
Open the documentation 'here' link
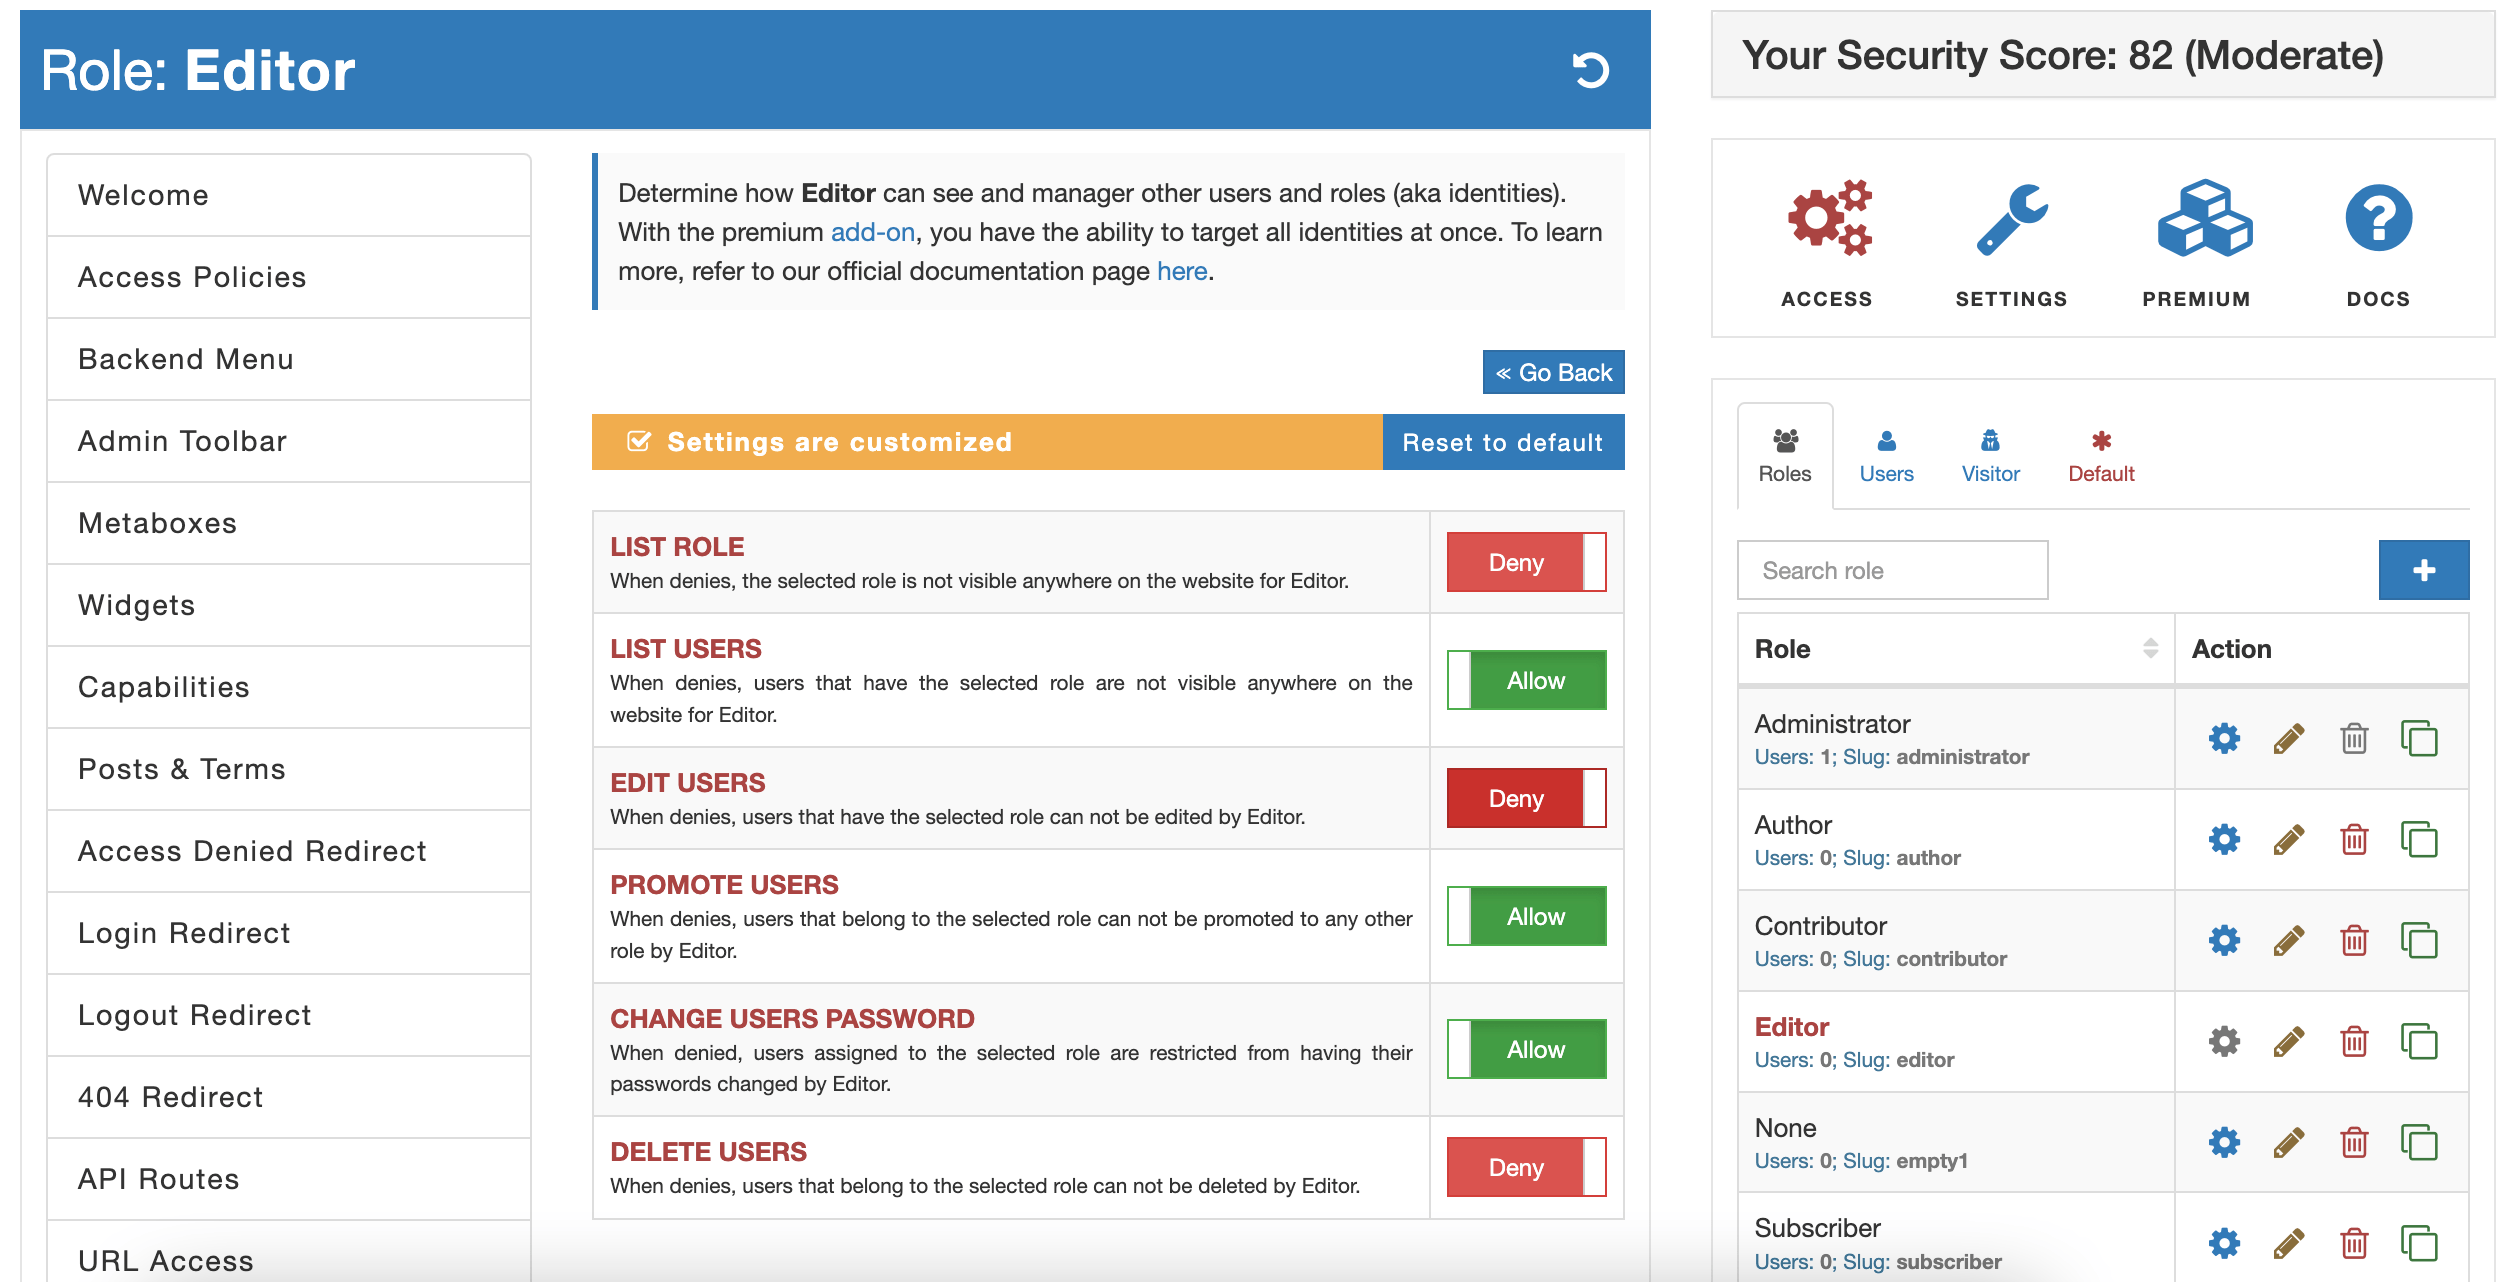tap(1182, 271)
